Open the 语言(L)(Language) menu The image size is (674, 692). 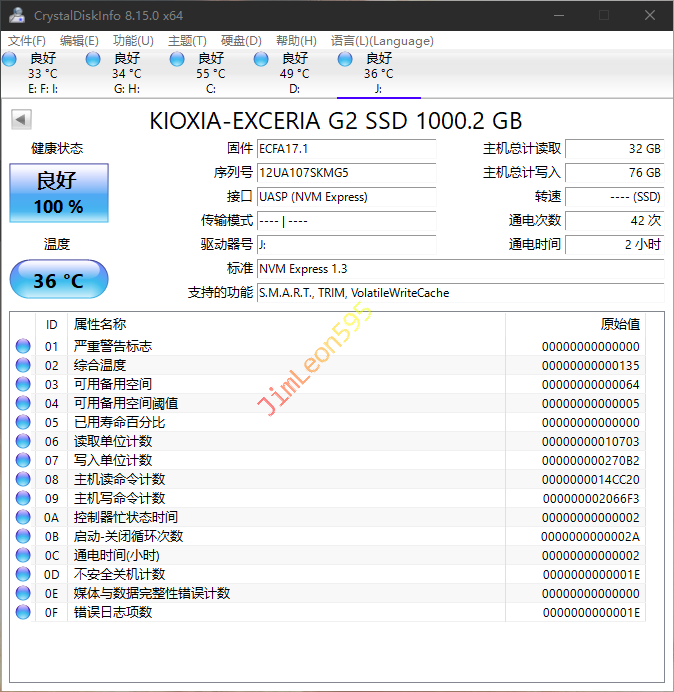[x=382, y=41]
